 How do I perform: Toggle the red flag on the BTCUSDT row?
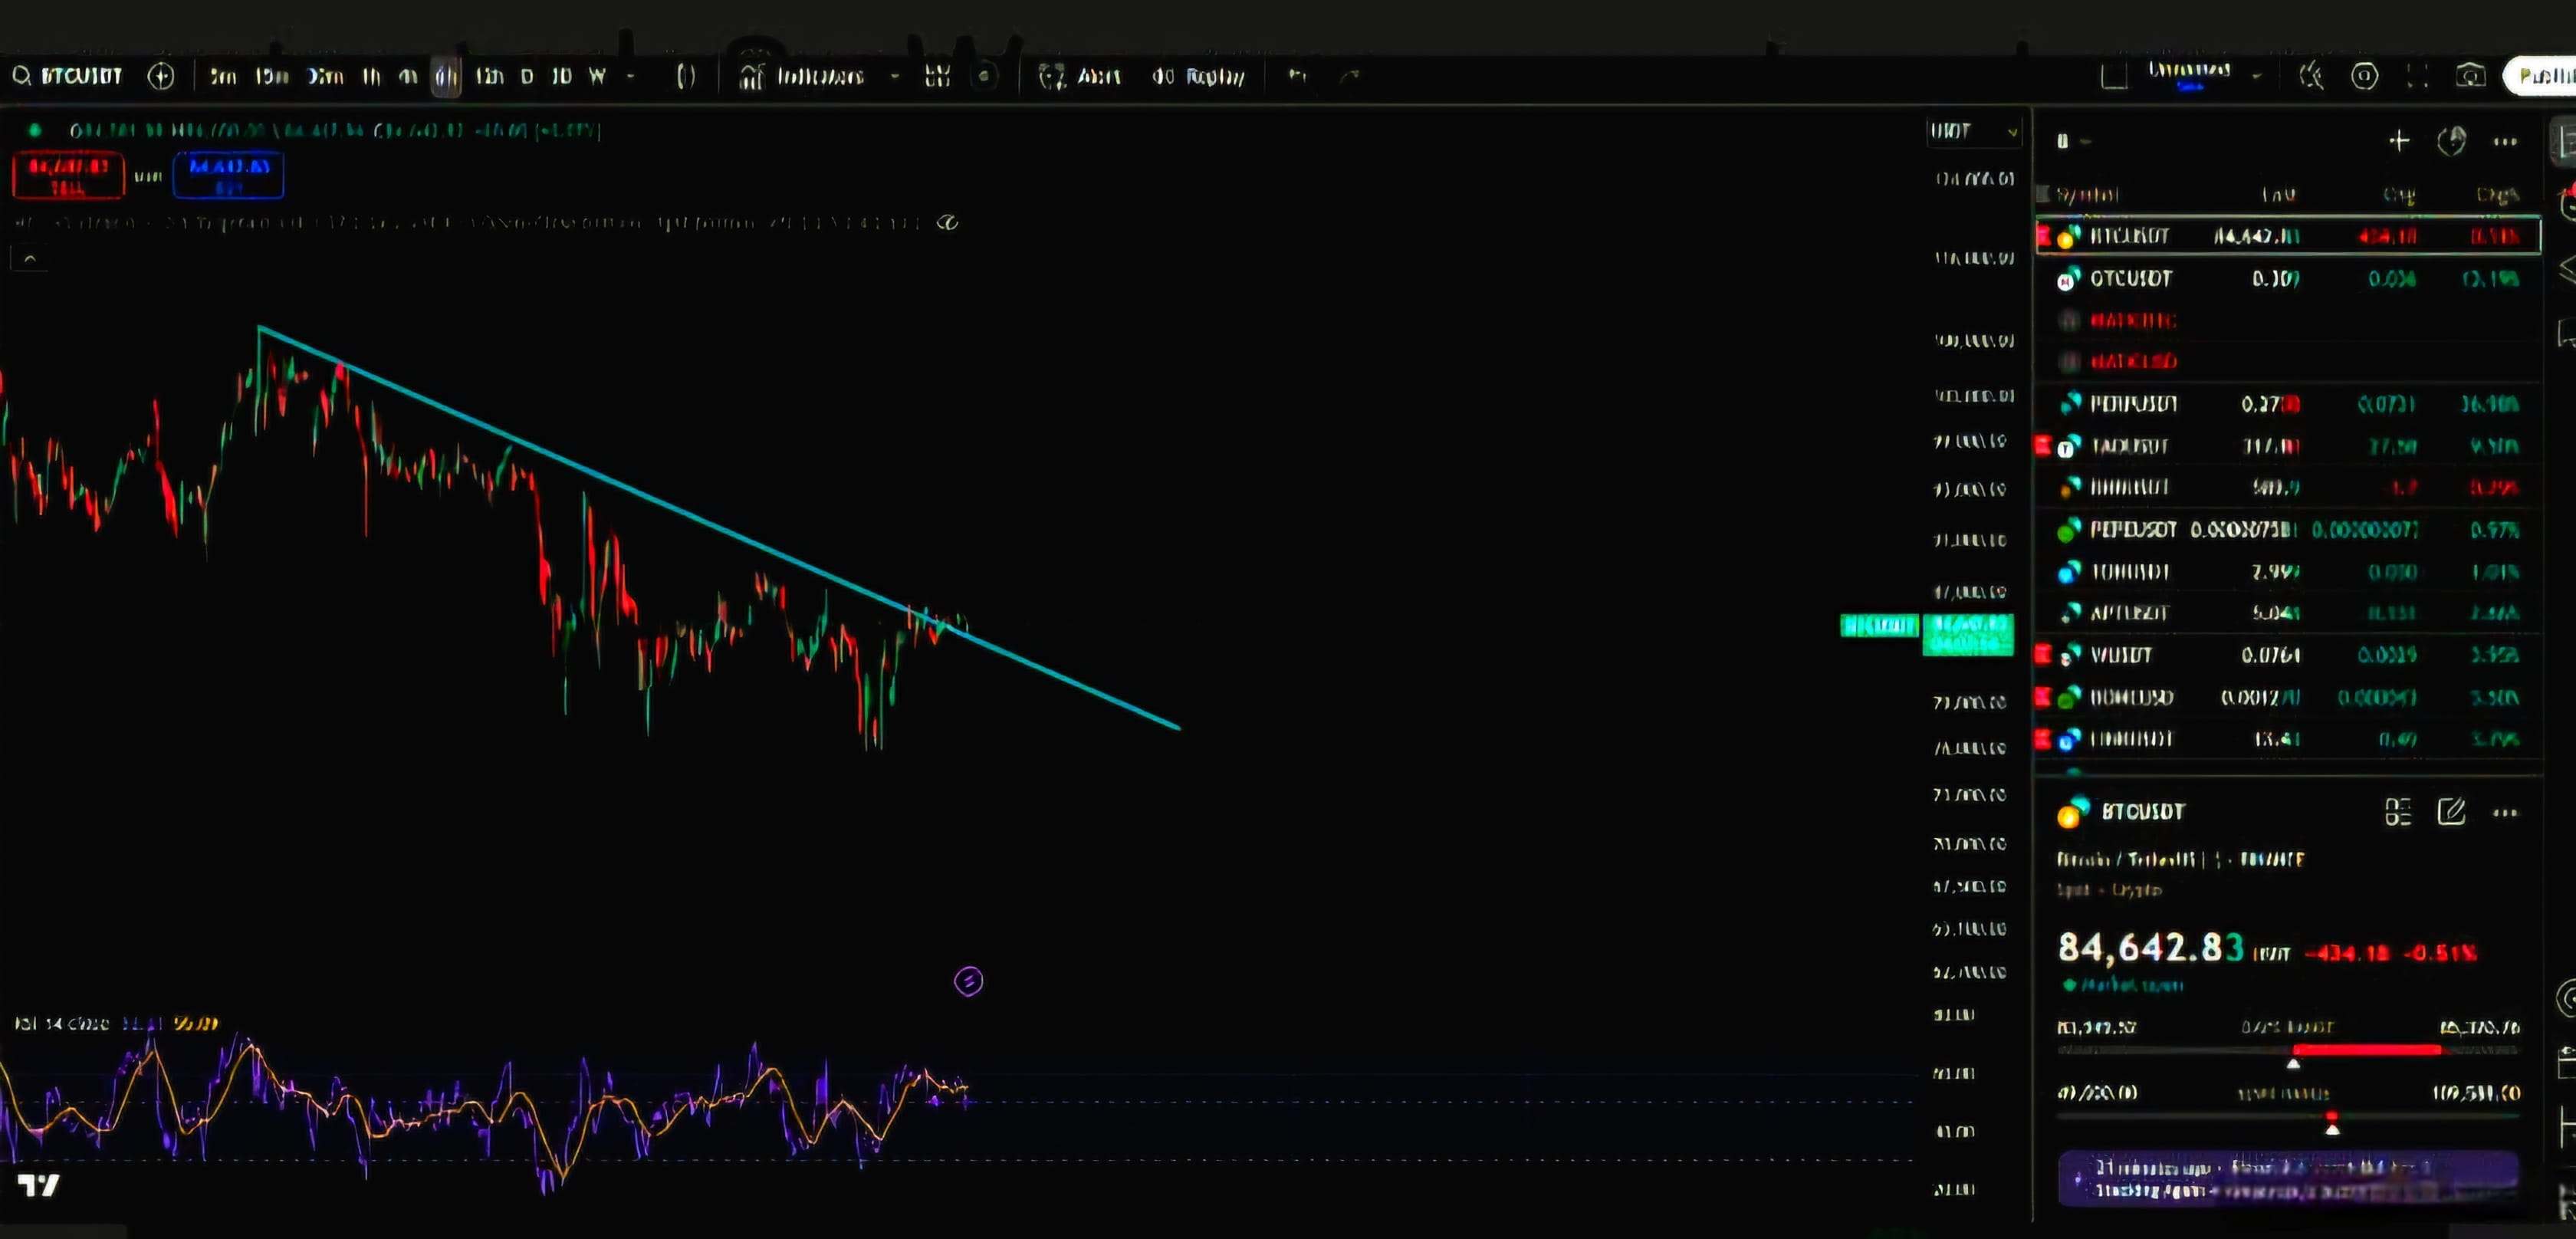[2043, 236]
